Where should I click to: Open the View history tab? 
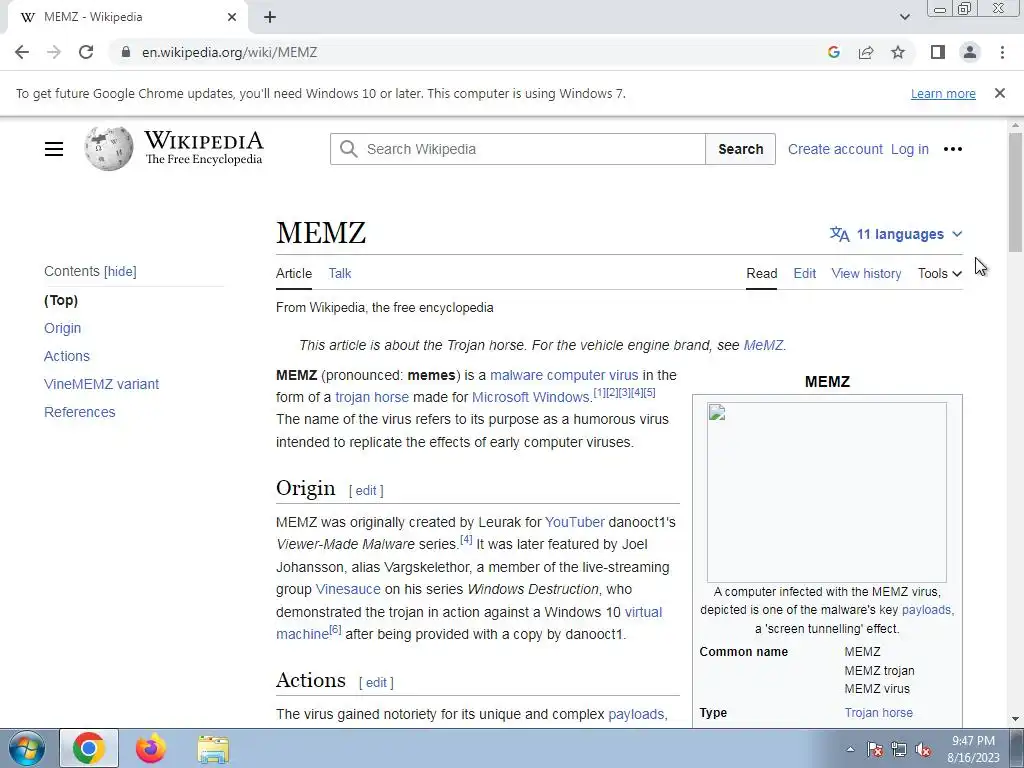click(x=866, y=274)
